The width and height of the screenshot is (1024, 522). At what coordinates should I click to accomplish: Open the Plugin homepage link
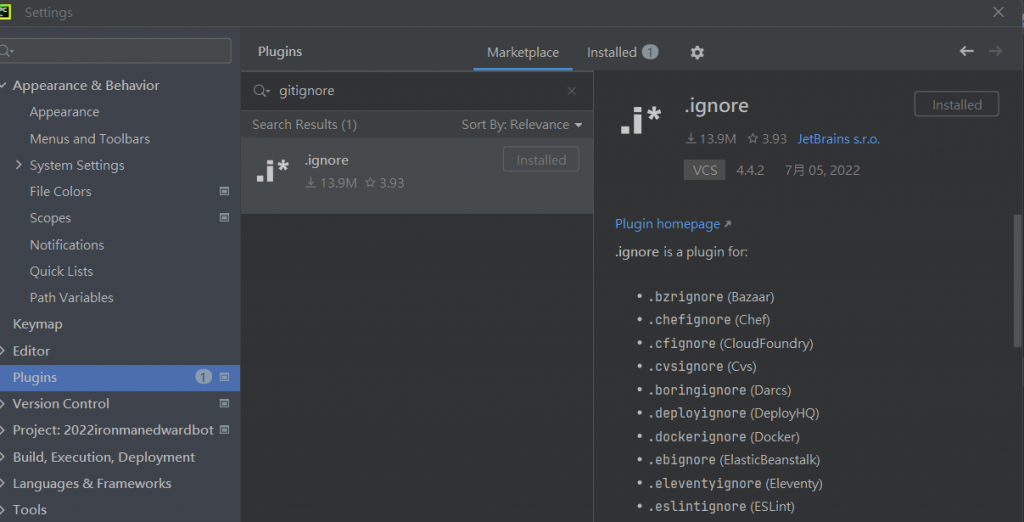(x=673, y=224)
